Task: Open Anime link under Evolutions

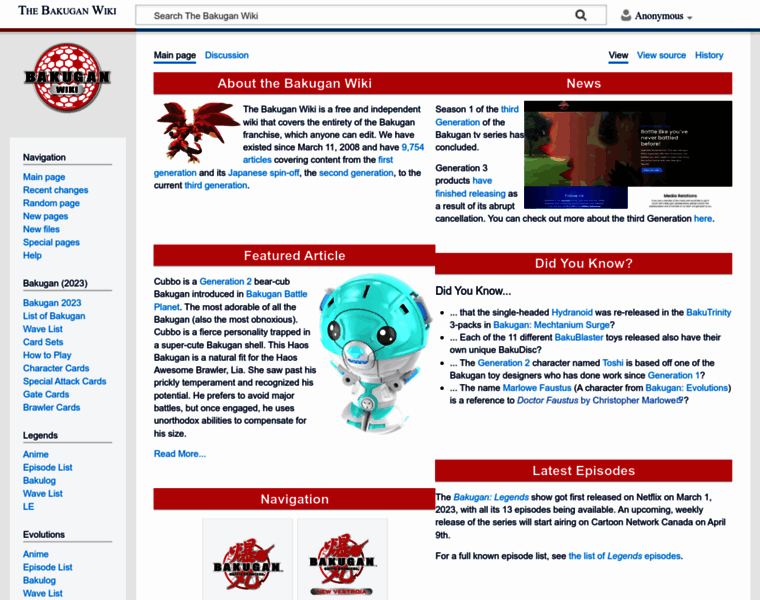Action: point(35,554)
